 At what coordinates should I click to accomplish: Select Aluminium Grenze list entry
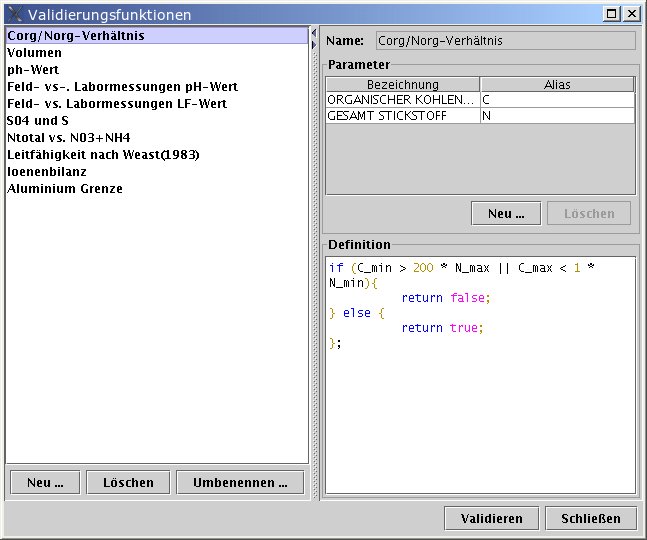157,189
